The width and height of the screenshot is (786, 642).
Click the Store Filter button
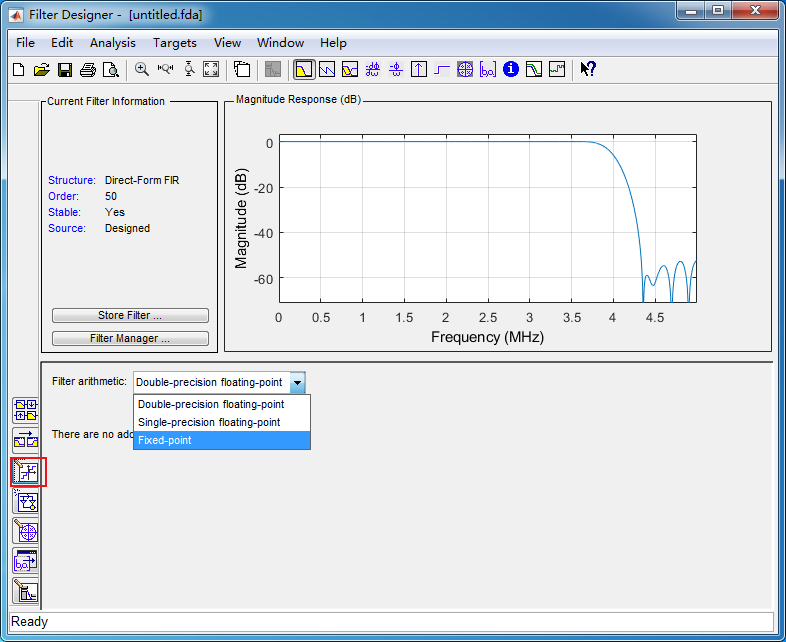pos(130,316)
